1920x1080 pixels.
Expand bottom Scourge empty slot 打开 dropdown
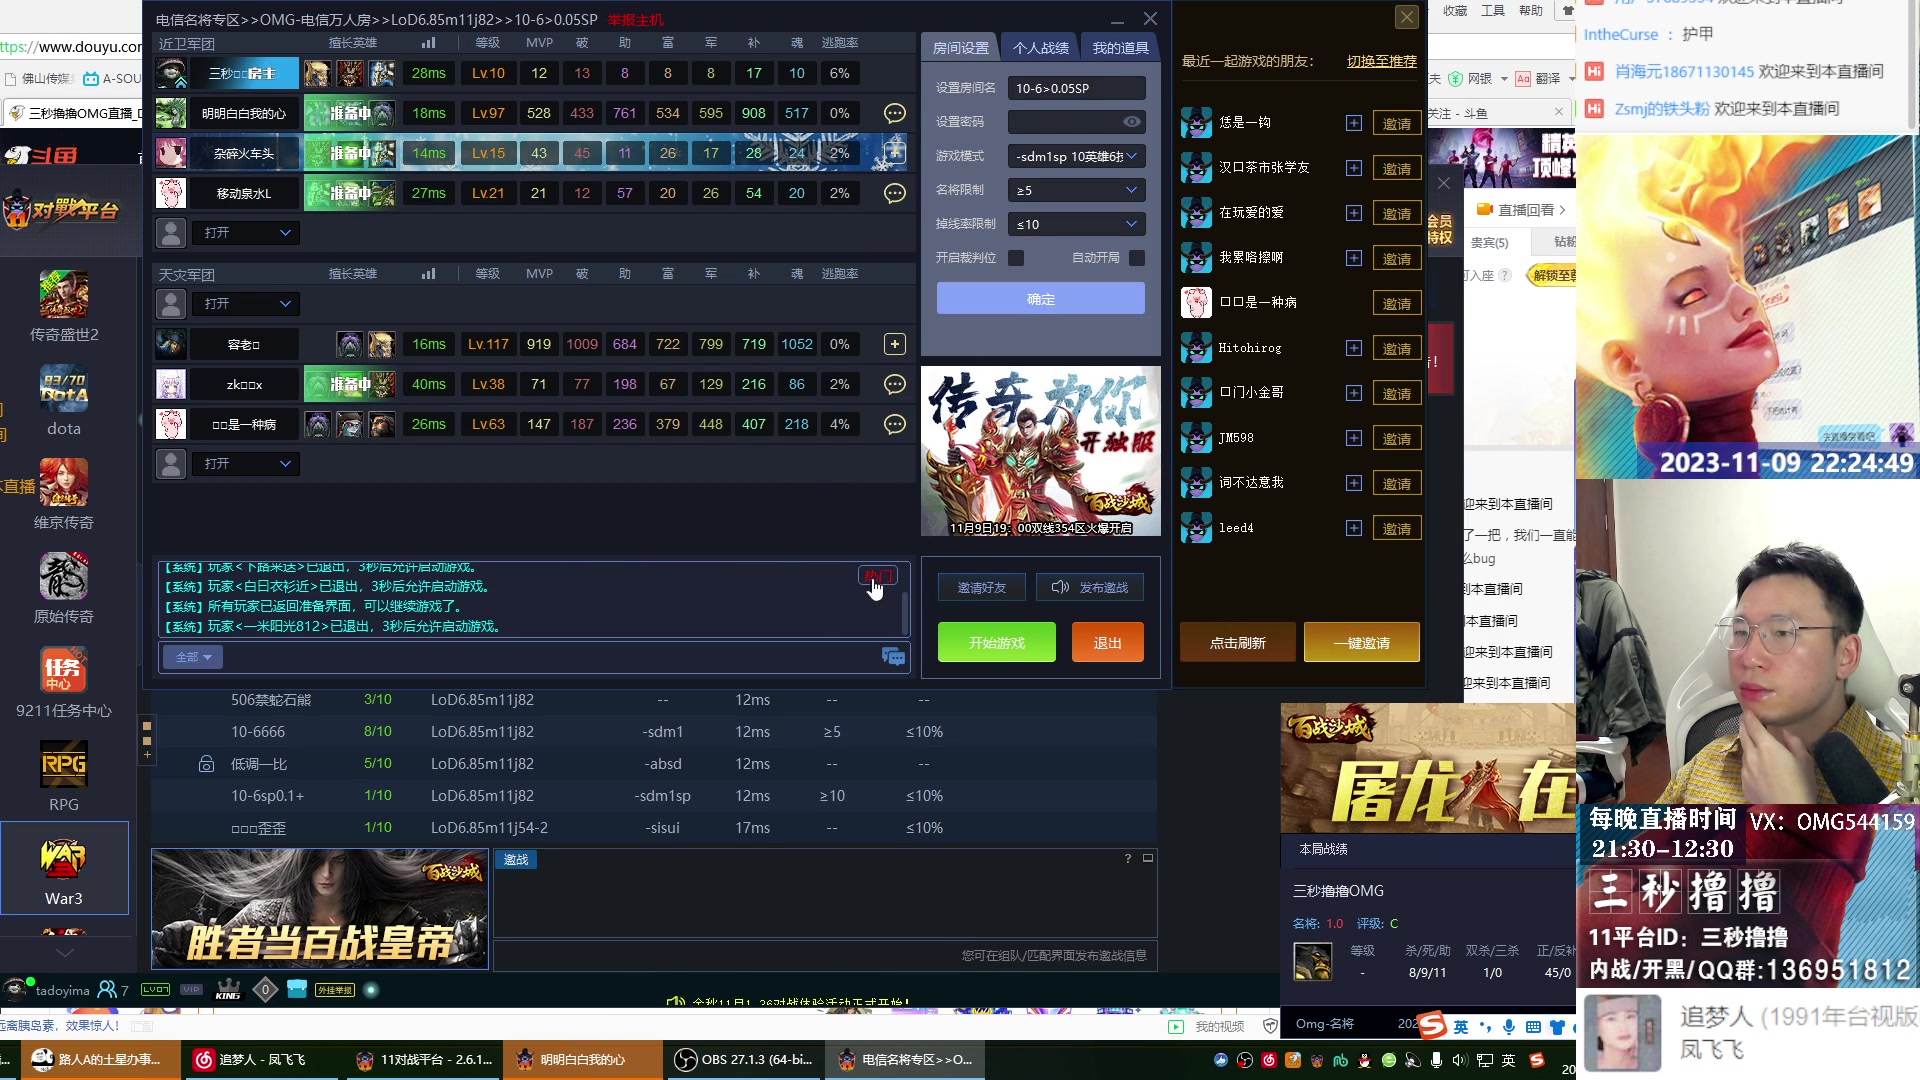tap(245, 464)
